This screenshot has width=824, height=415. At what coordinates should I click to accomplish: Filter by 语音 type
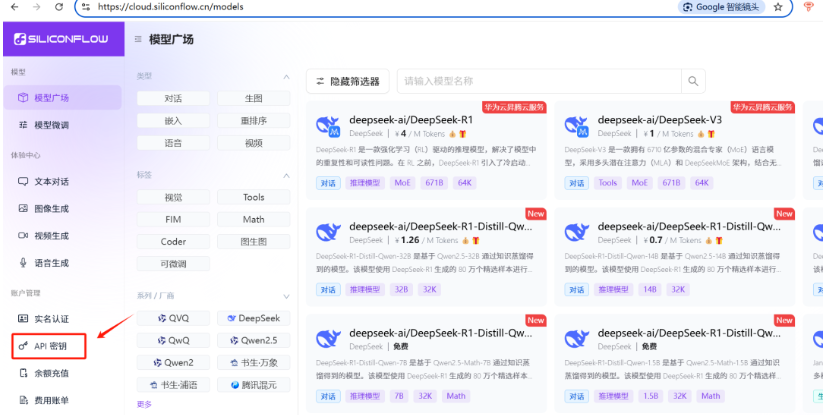click(173, 143)
